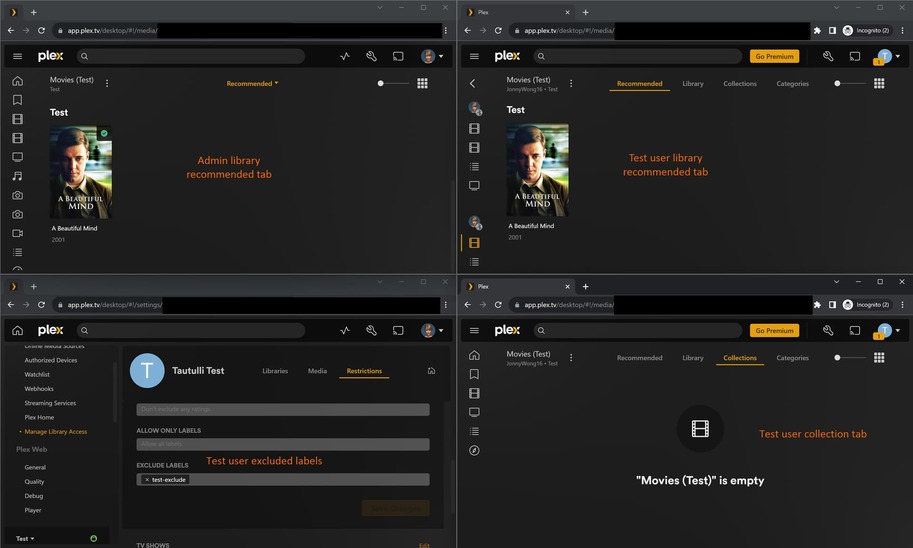Open new tab in collections browser window
Image resolution: width=913 pixels, height=548 pixels.
(x=586, y=287)
